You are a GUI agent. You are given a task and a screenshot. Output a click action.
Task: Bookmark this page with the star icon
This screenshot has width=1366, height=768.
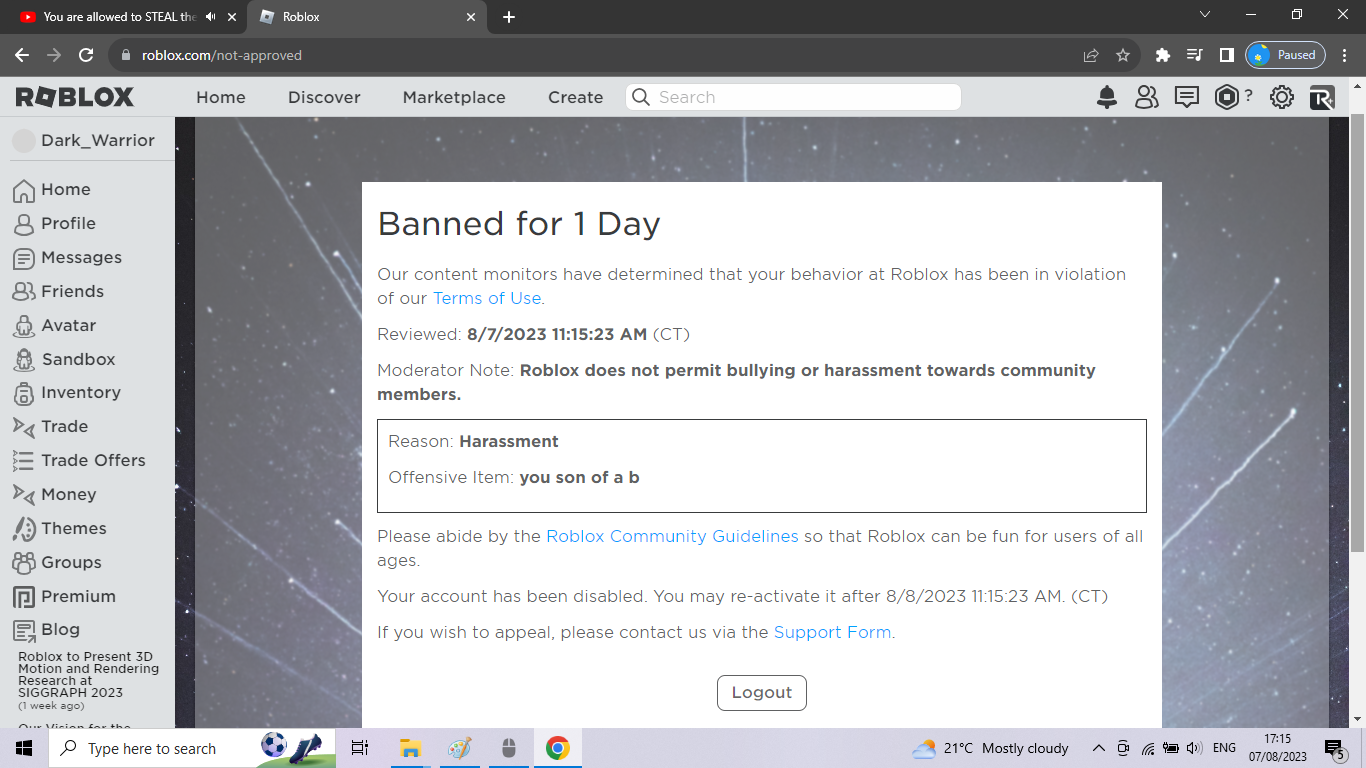click(1123, 55)
